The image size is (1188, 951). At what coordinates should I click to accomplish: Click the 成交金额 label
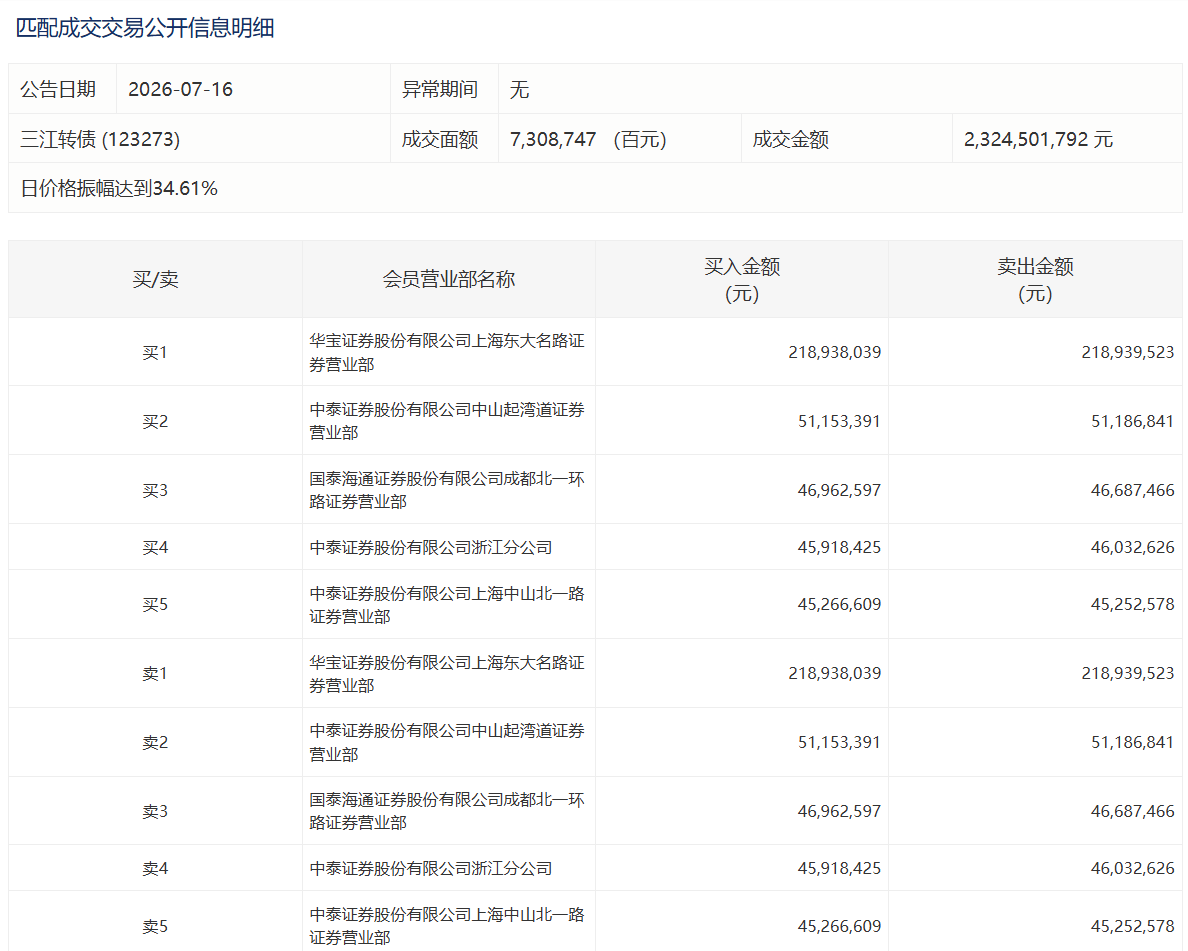pyautogui.click(x=790, y=139)
